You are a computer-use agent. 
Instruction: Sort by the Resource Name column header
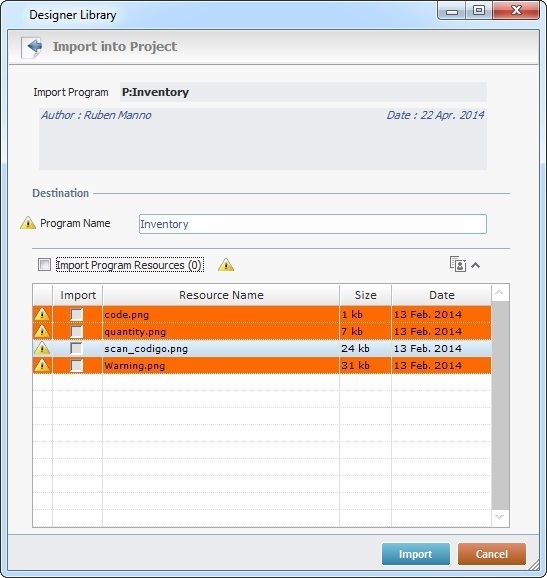click(221, 295)
